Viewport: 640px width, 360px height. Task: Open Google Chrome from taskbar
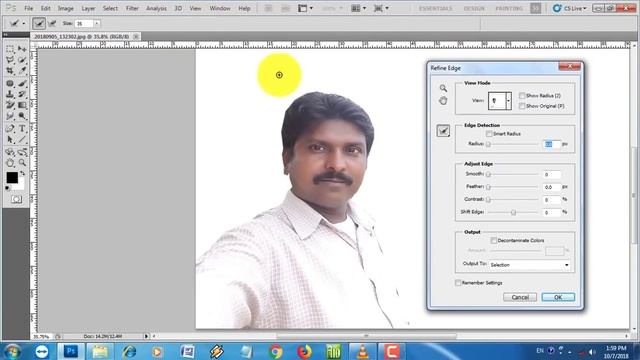click(x=276, y=351)
